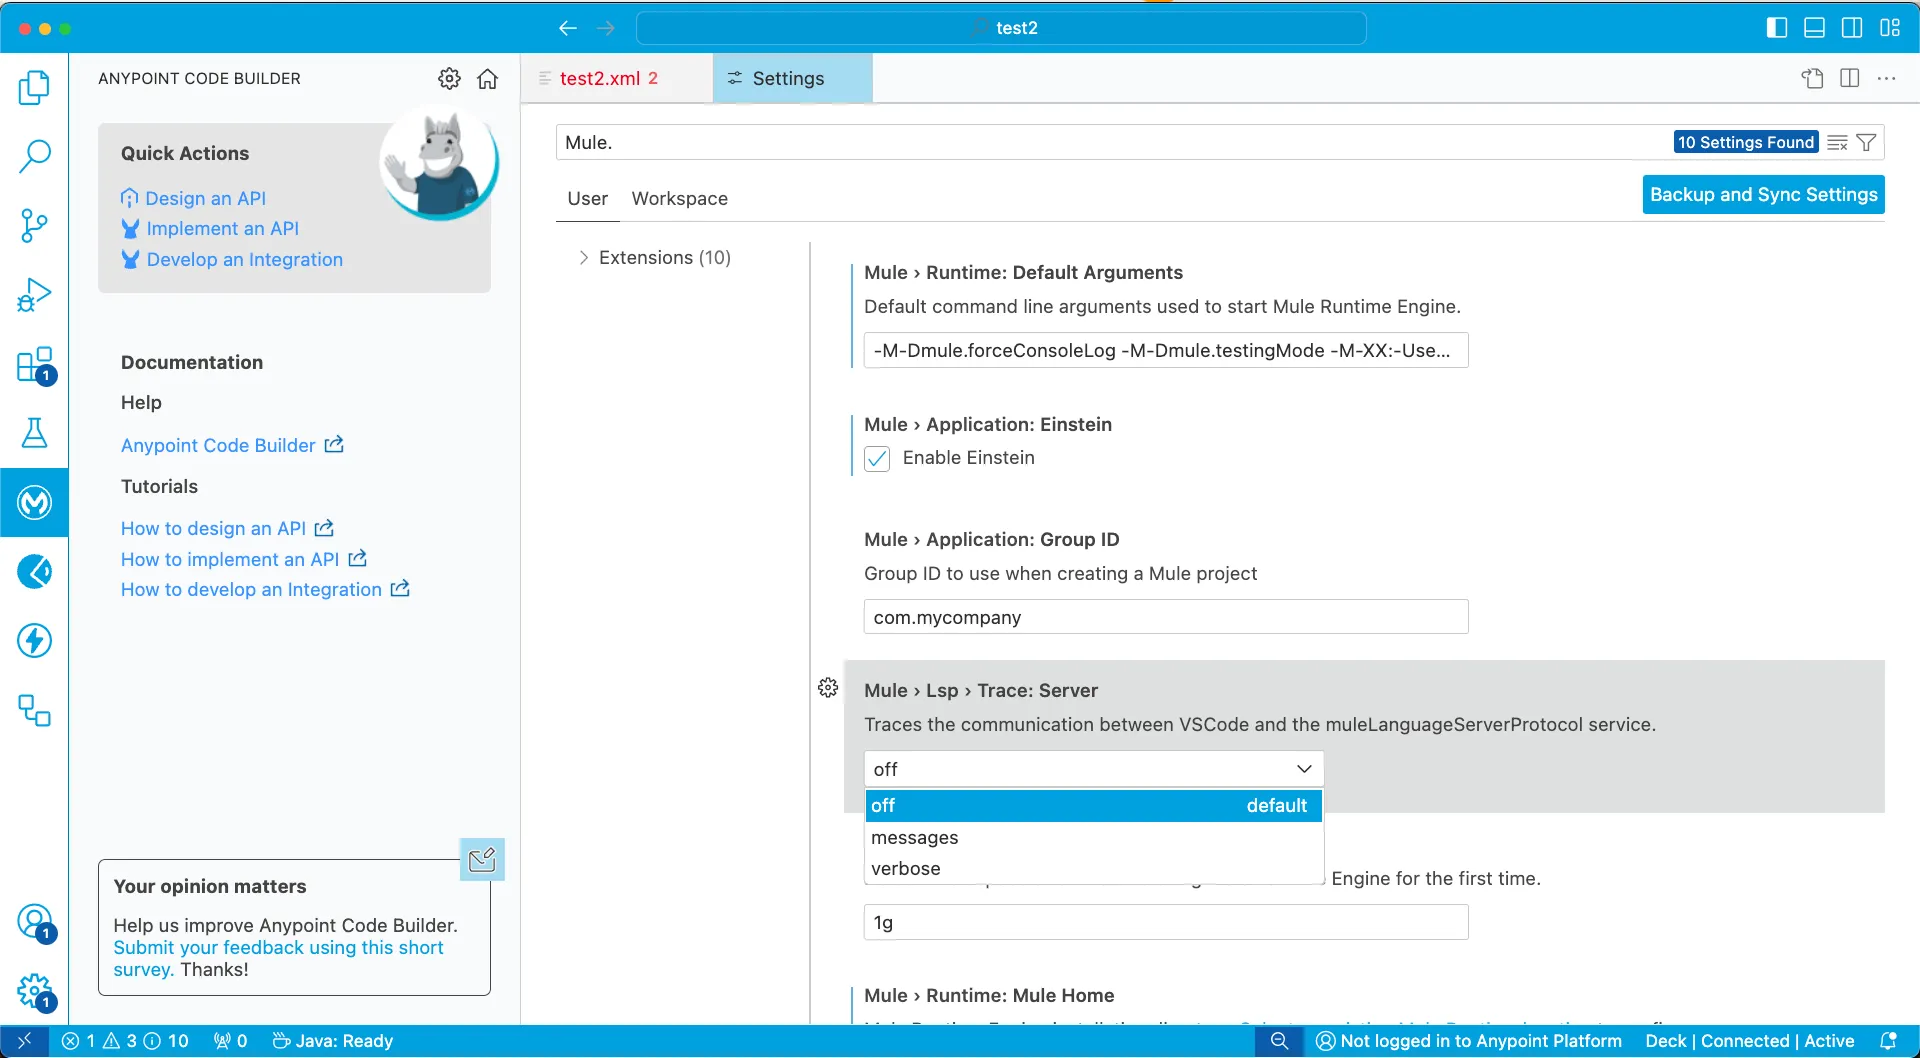Switch to Workspace settings tab
The image size is (1920, 1058).
(x=679, y=199)
